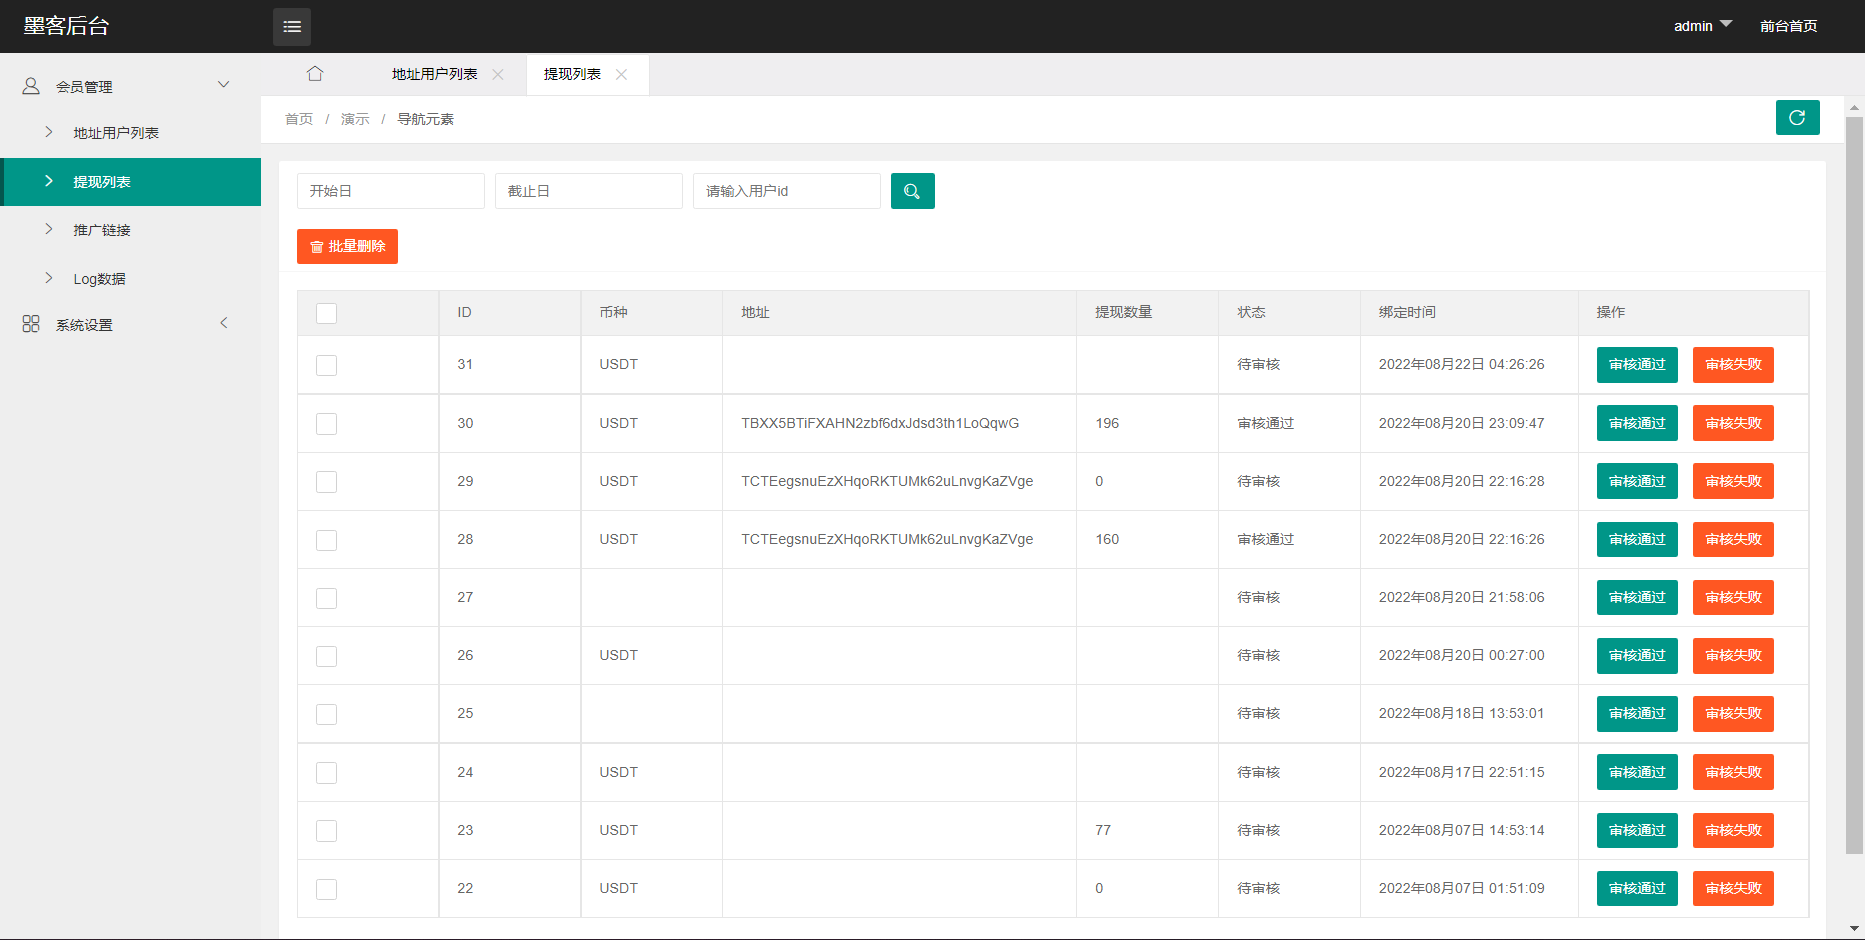The width and height of the screenshot is (1865, 940).
Task: Click 审核失败 for row ID 23
Action: point(1733,830)
